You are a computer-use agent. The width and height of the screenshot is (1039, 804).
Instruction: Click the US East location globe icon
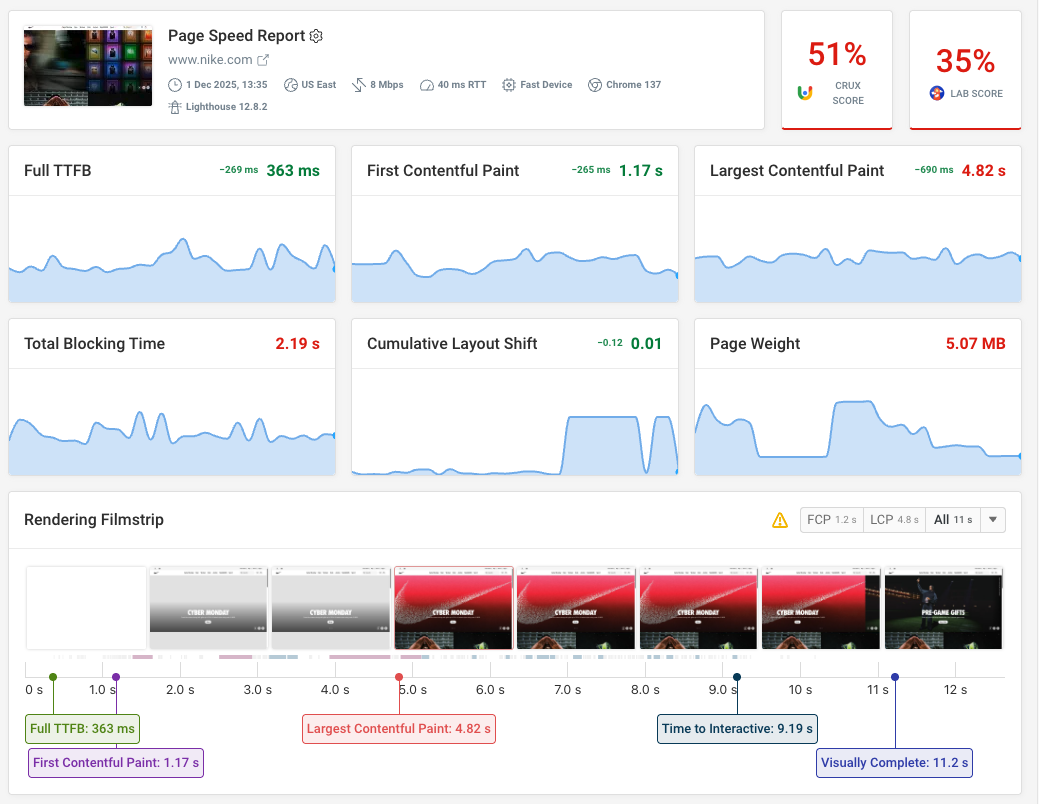point(291,85)
